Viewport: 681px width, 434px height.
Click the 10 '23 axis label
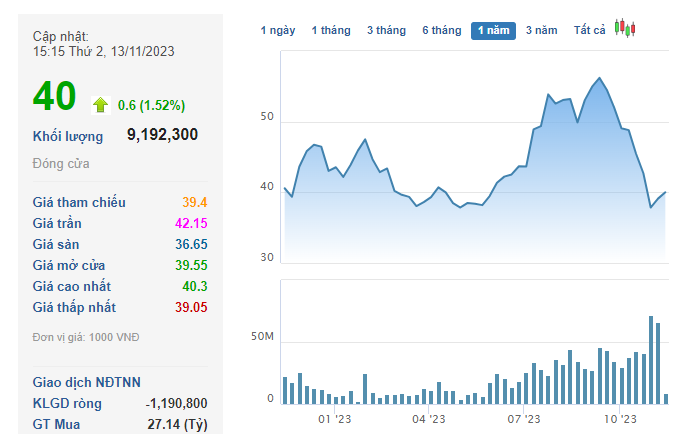(x=620, y=419)
